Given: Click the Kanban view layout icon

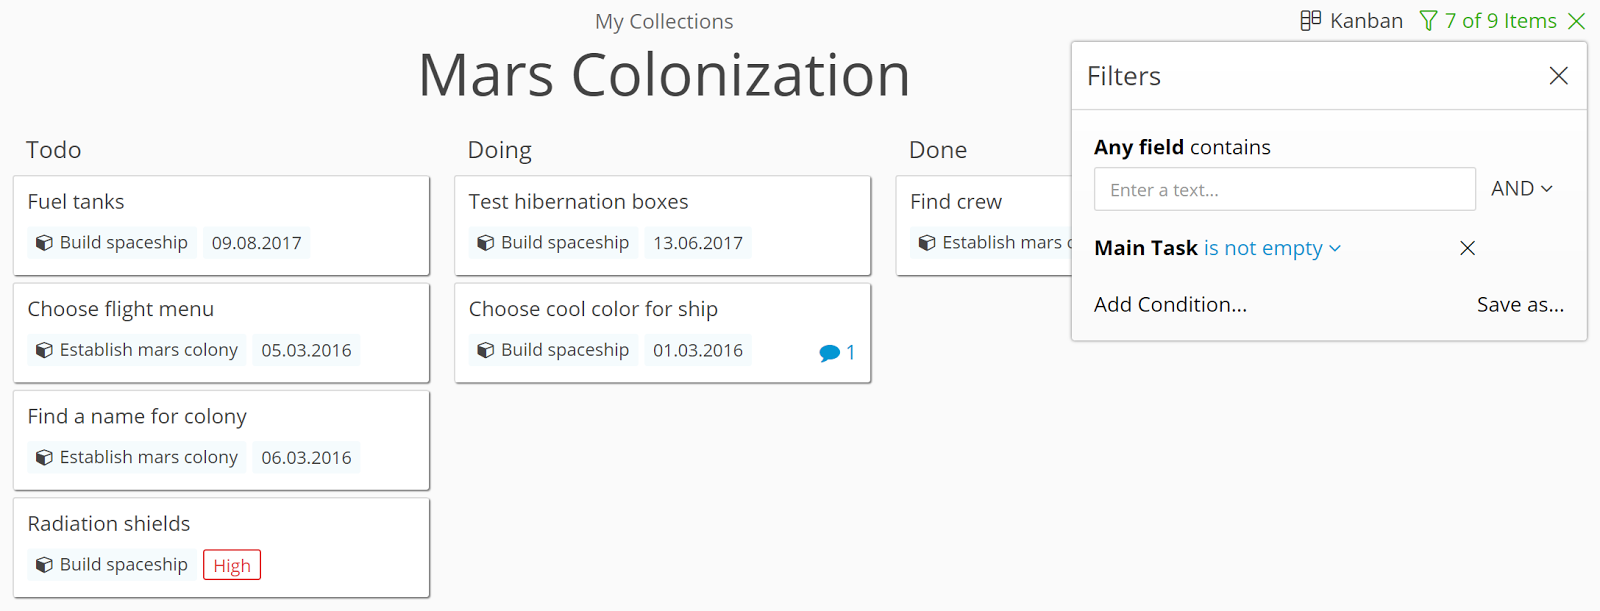Looking at the screenshot, I should 1310,20.
